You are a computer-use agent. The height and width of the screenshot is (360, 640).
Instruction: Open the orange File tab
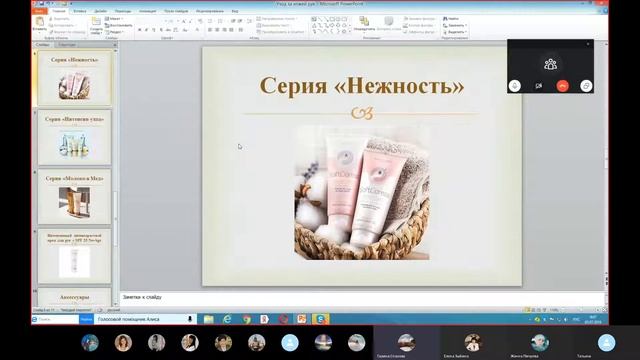click(39, 11)
